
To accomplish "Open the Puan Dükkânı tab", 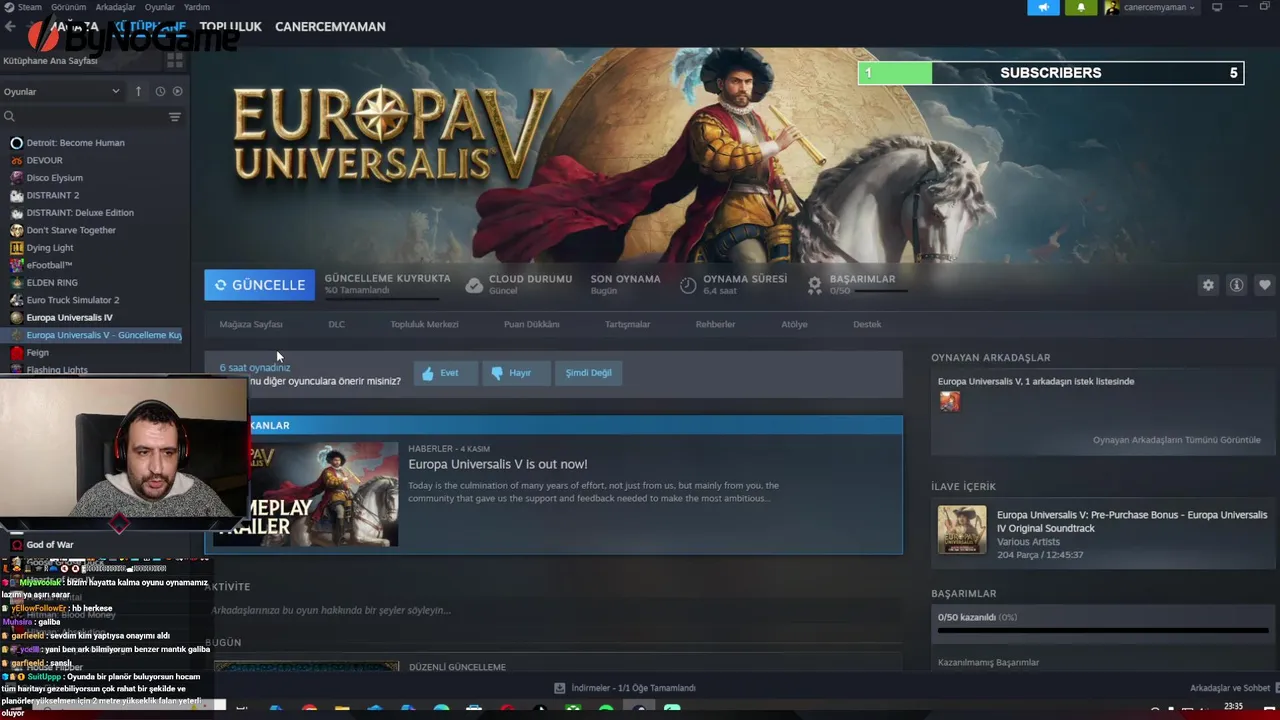I will coord(531,324).
